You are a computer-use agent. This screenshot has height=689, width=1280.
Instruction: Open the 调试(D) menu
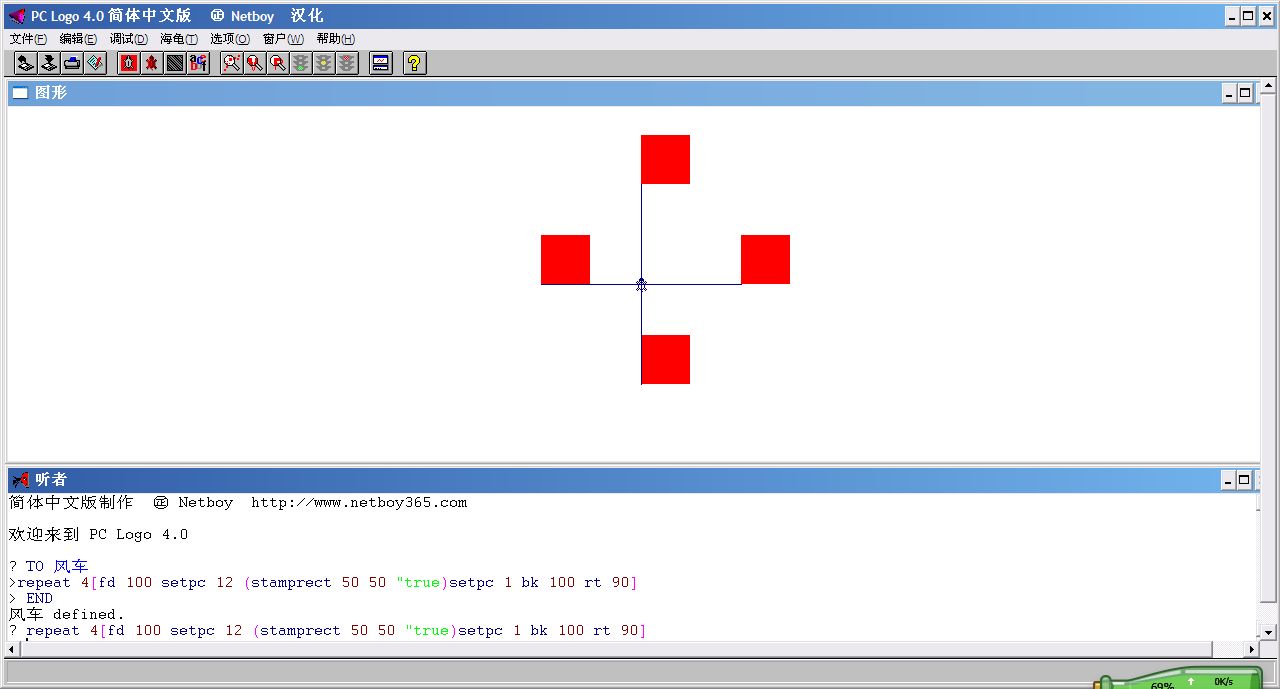pos(128,39)
